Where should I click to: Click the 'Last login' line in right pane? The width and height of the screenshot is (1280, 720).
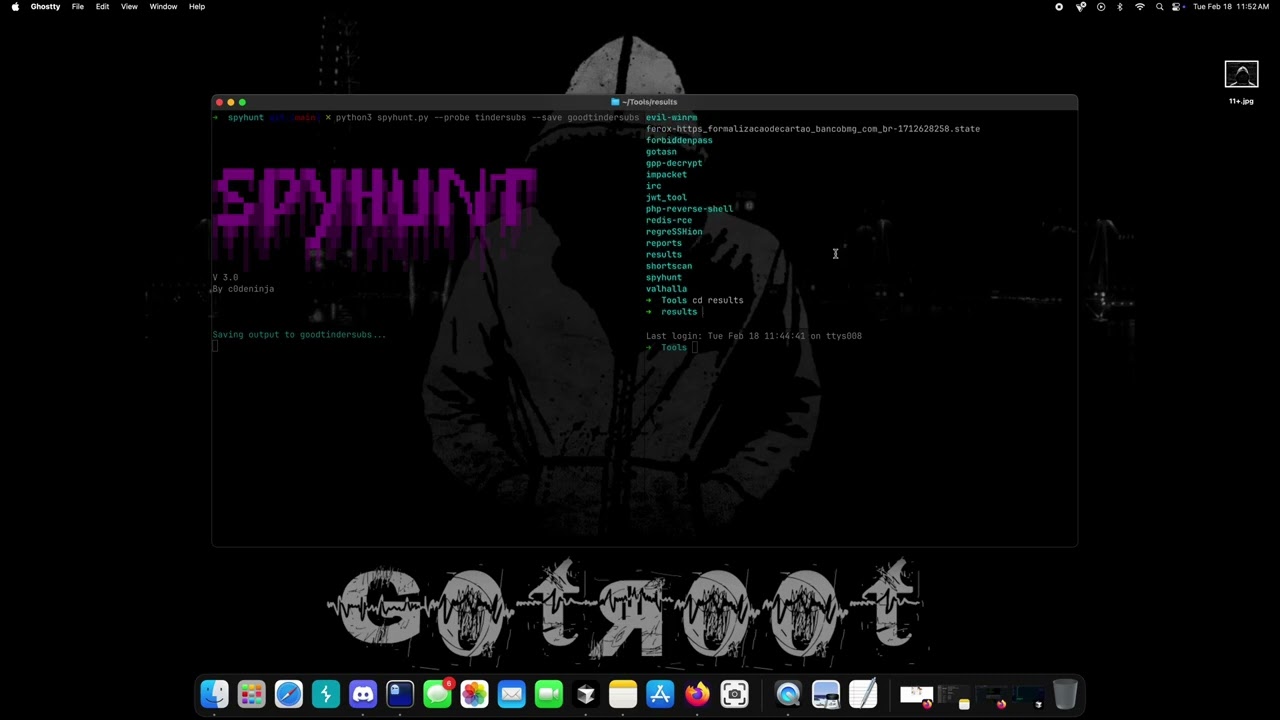(754, 336)
